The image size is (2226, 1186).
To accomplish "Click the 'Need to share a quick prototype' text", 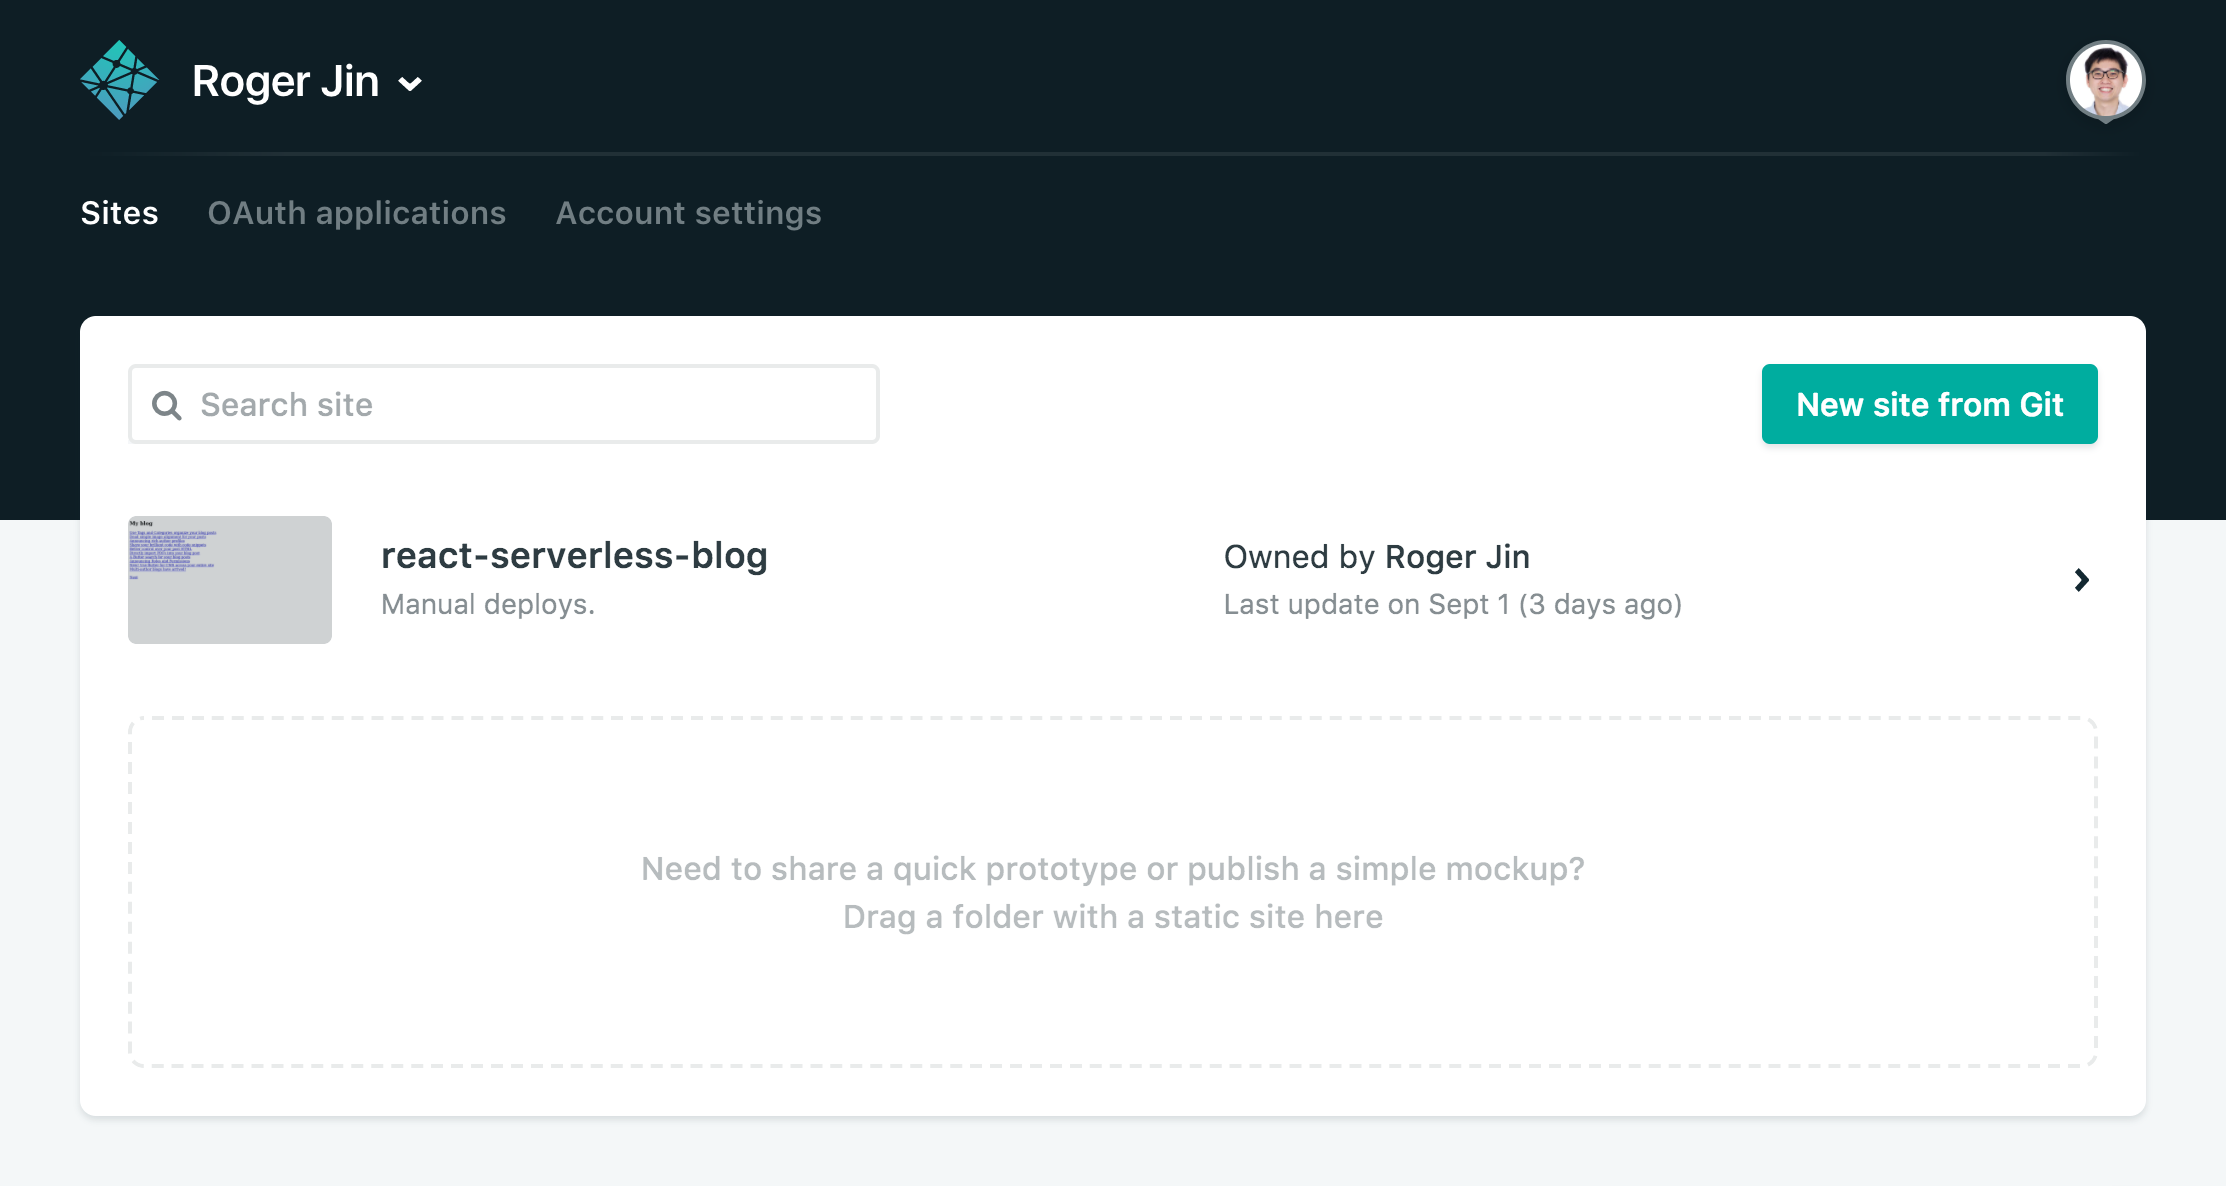I will [x=1112, y=869].
